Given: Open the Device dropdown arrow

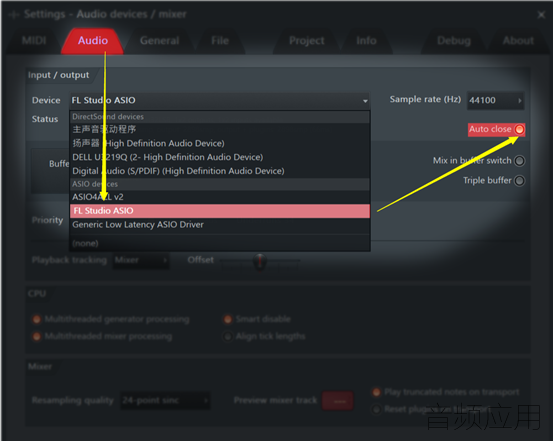Looking at the screenshot, I should [365, 101].
